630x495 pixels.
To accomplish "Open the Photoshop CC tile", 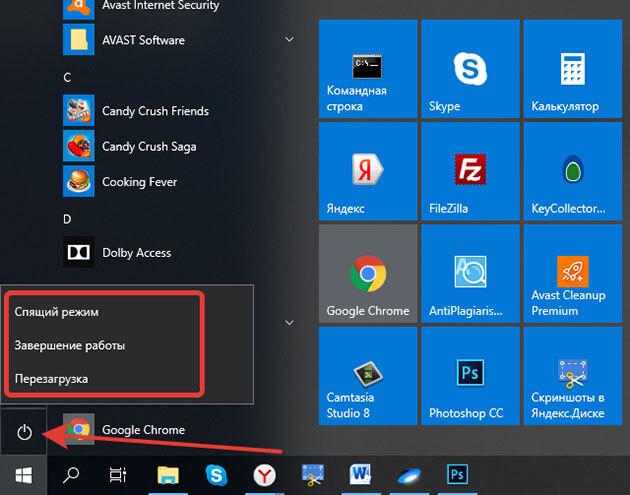I will click(470, 376).
